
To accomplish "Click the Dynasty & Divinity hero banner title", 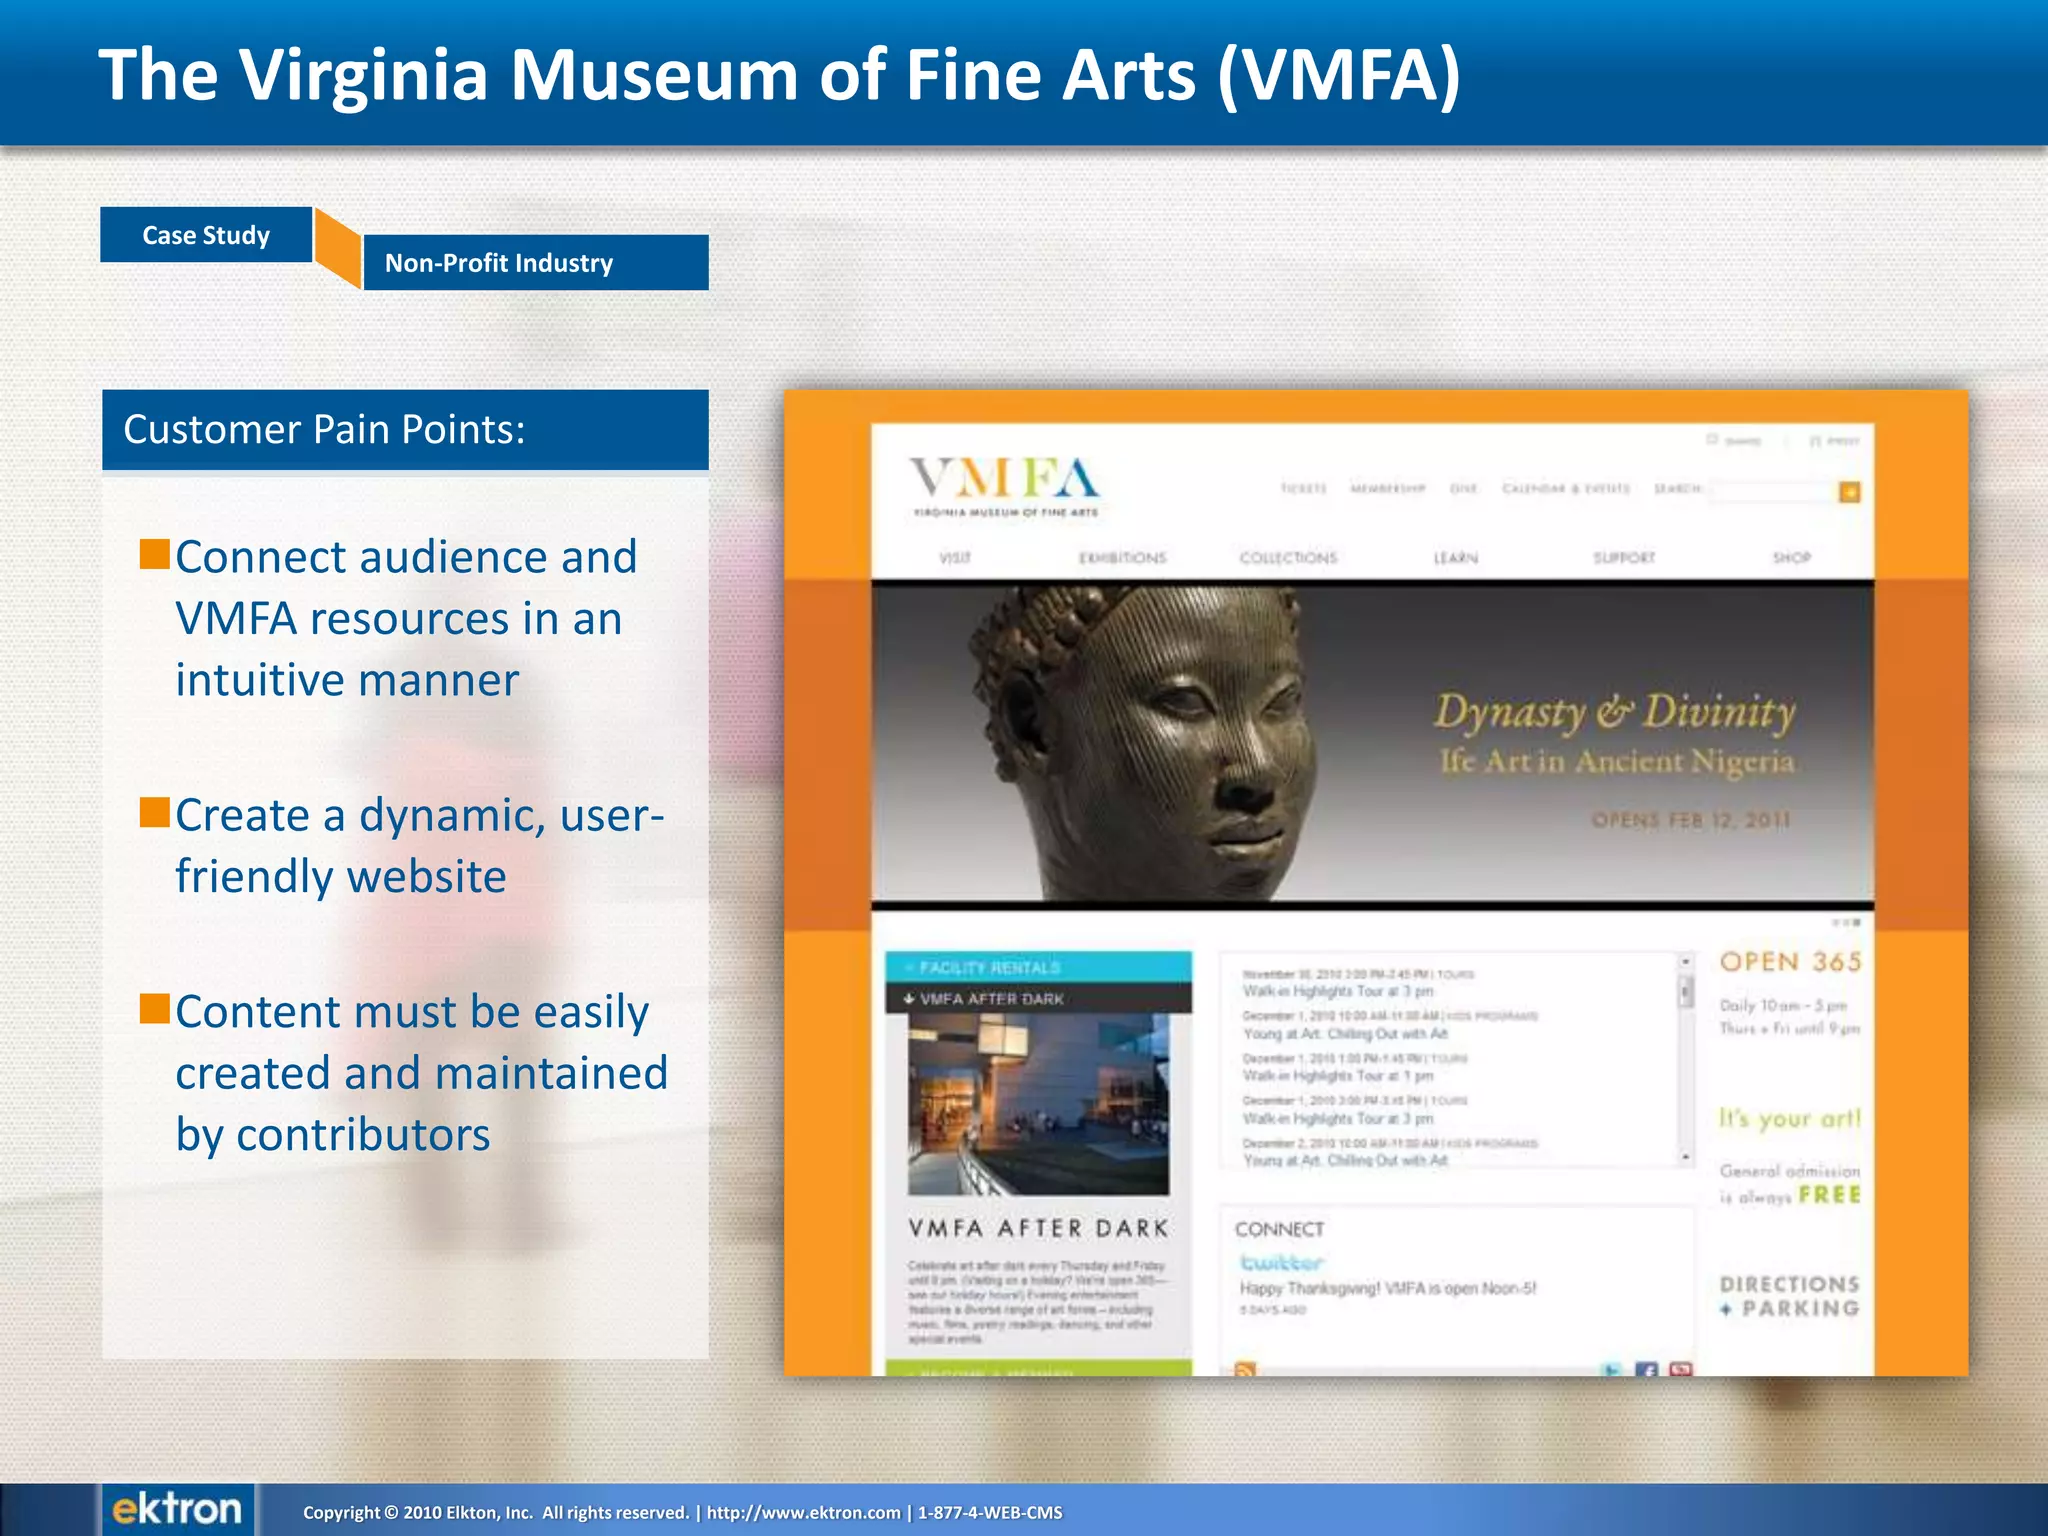I will tap(1614, 712).
